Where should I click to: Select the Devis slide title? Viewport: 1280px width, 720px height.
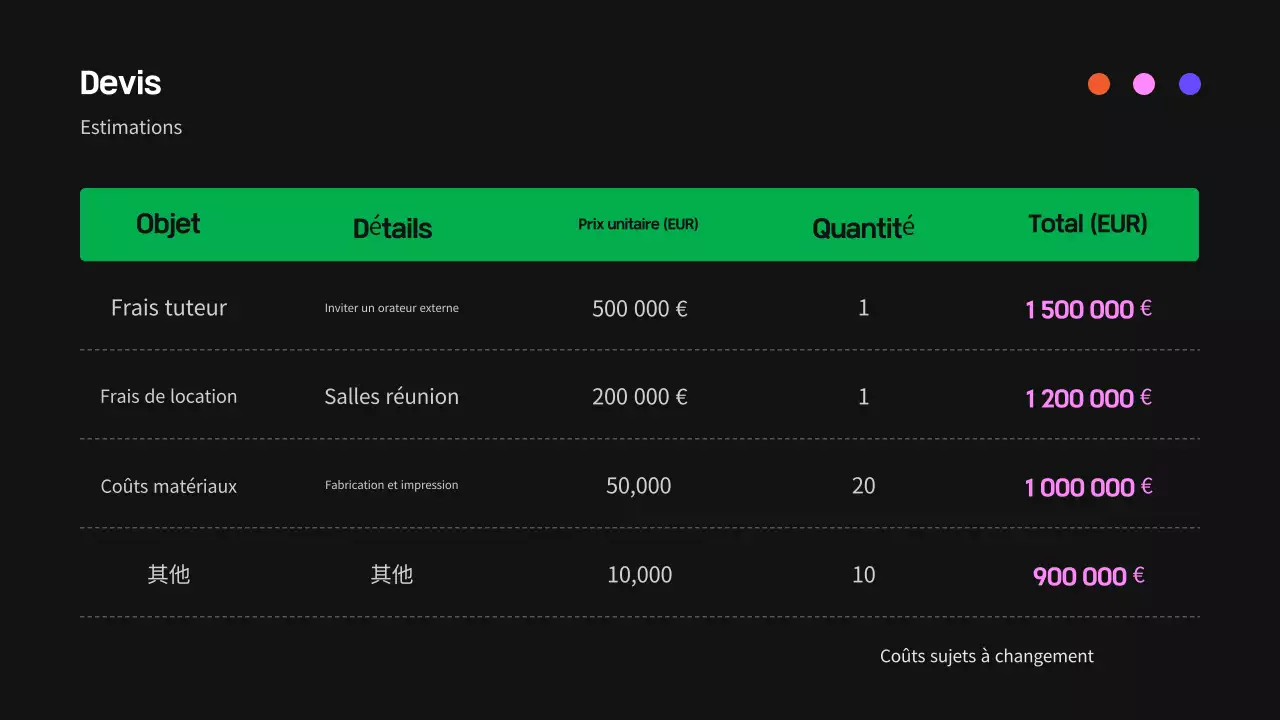pos(120,83)
